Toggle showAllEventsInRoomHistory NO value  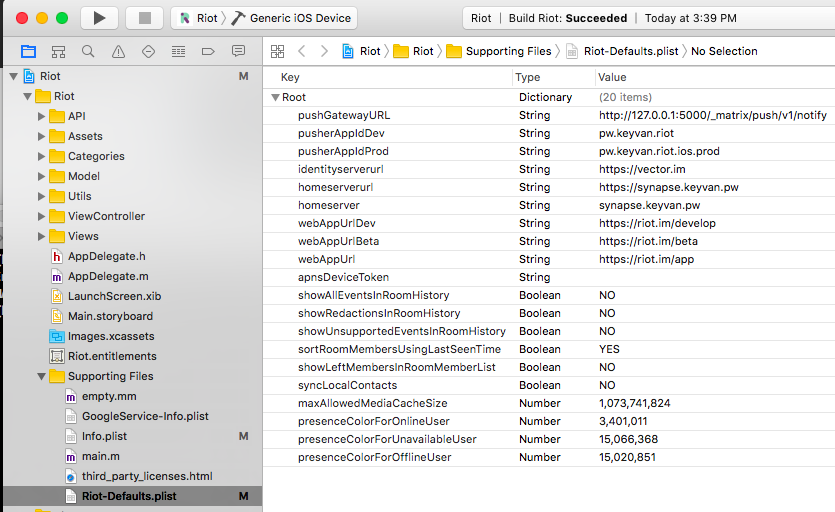tap(607, 295)
